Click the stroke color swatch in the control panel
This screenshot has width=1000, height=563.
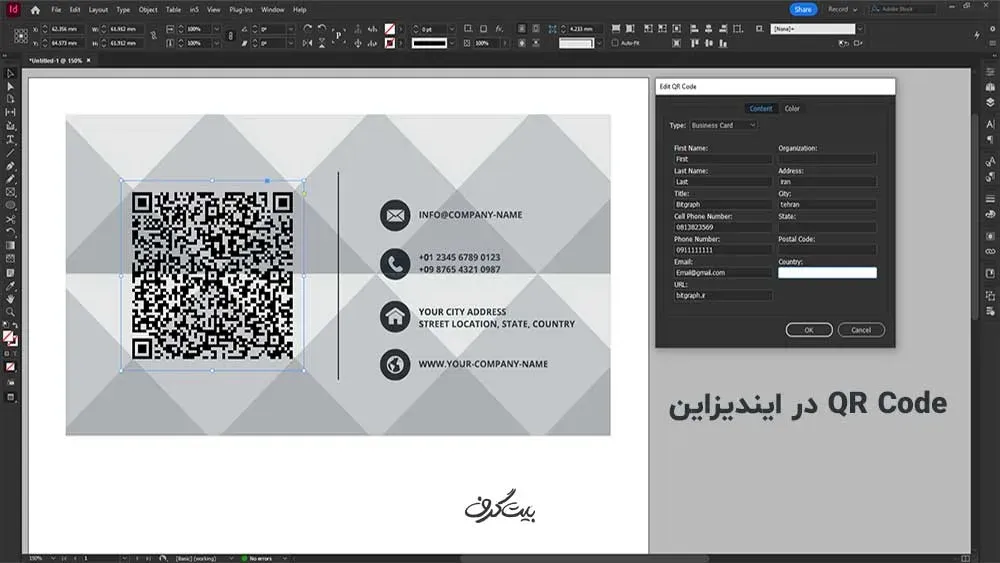390,43
